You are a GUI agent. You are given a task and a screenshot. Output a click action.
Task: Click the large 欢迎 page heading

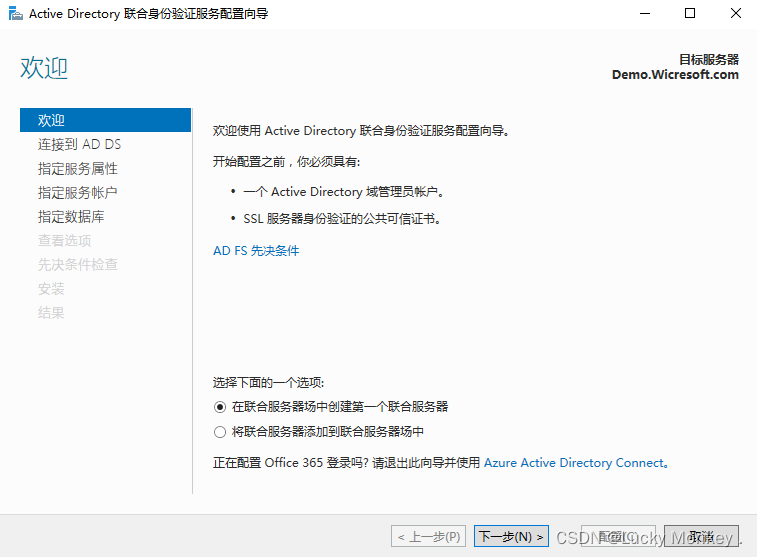coord(44,68)
